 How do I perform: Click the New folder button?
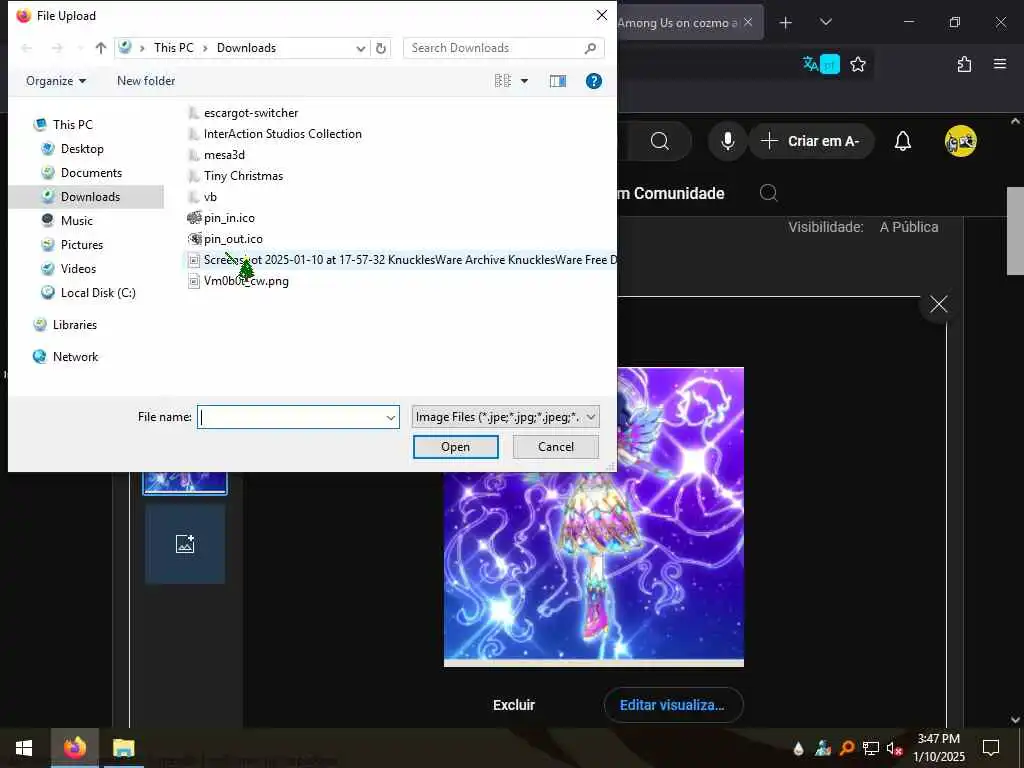146,81
